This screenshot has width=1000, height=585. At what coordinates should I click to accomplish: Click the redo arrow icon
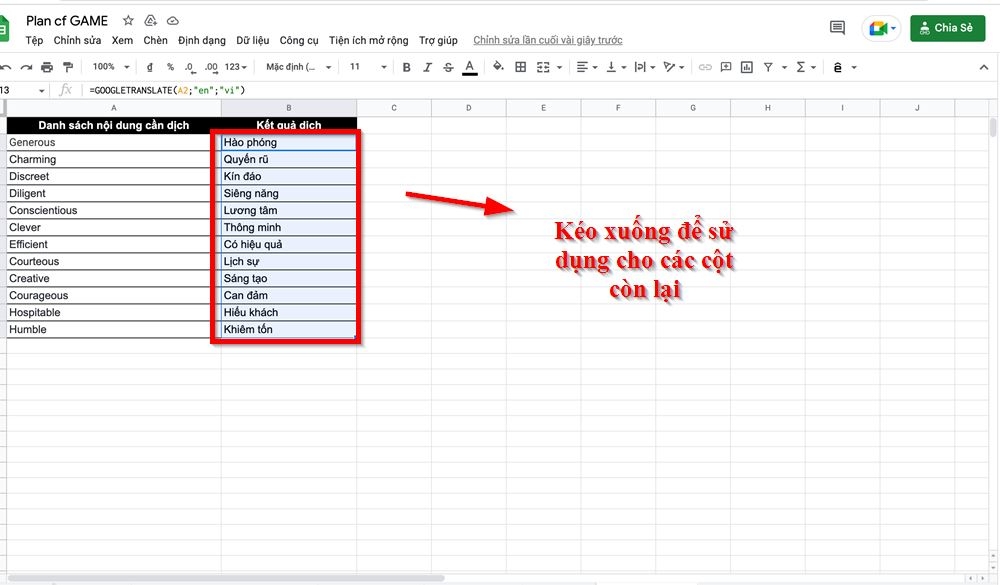point(26,67)
